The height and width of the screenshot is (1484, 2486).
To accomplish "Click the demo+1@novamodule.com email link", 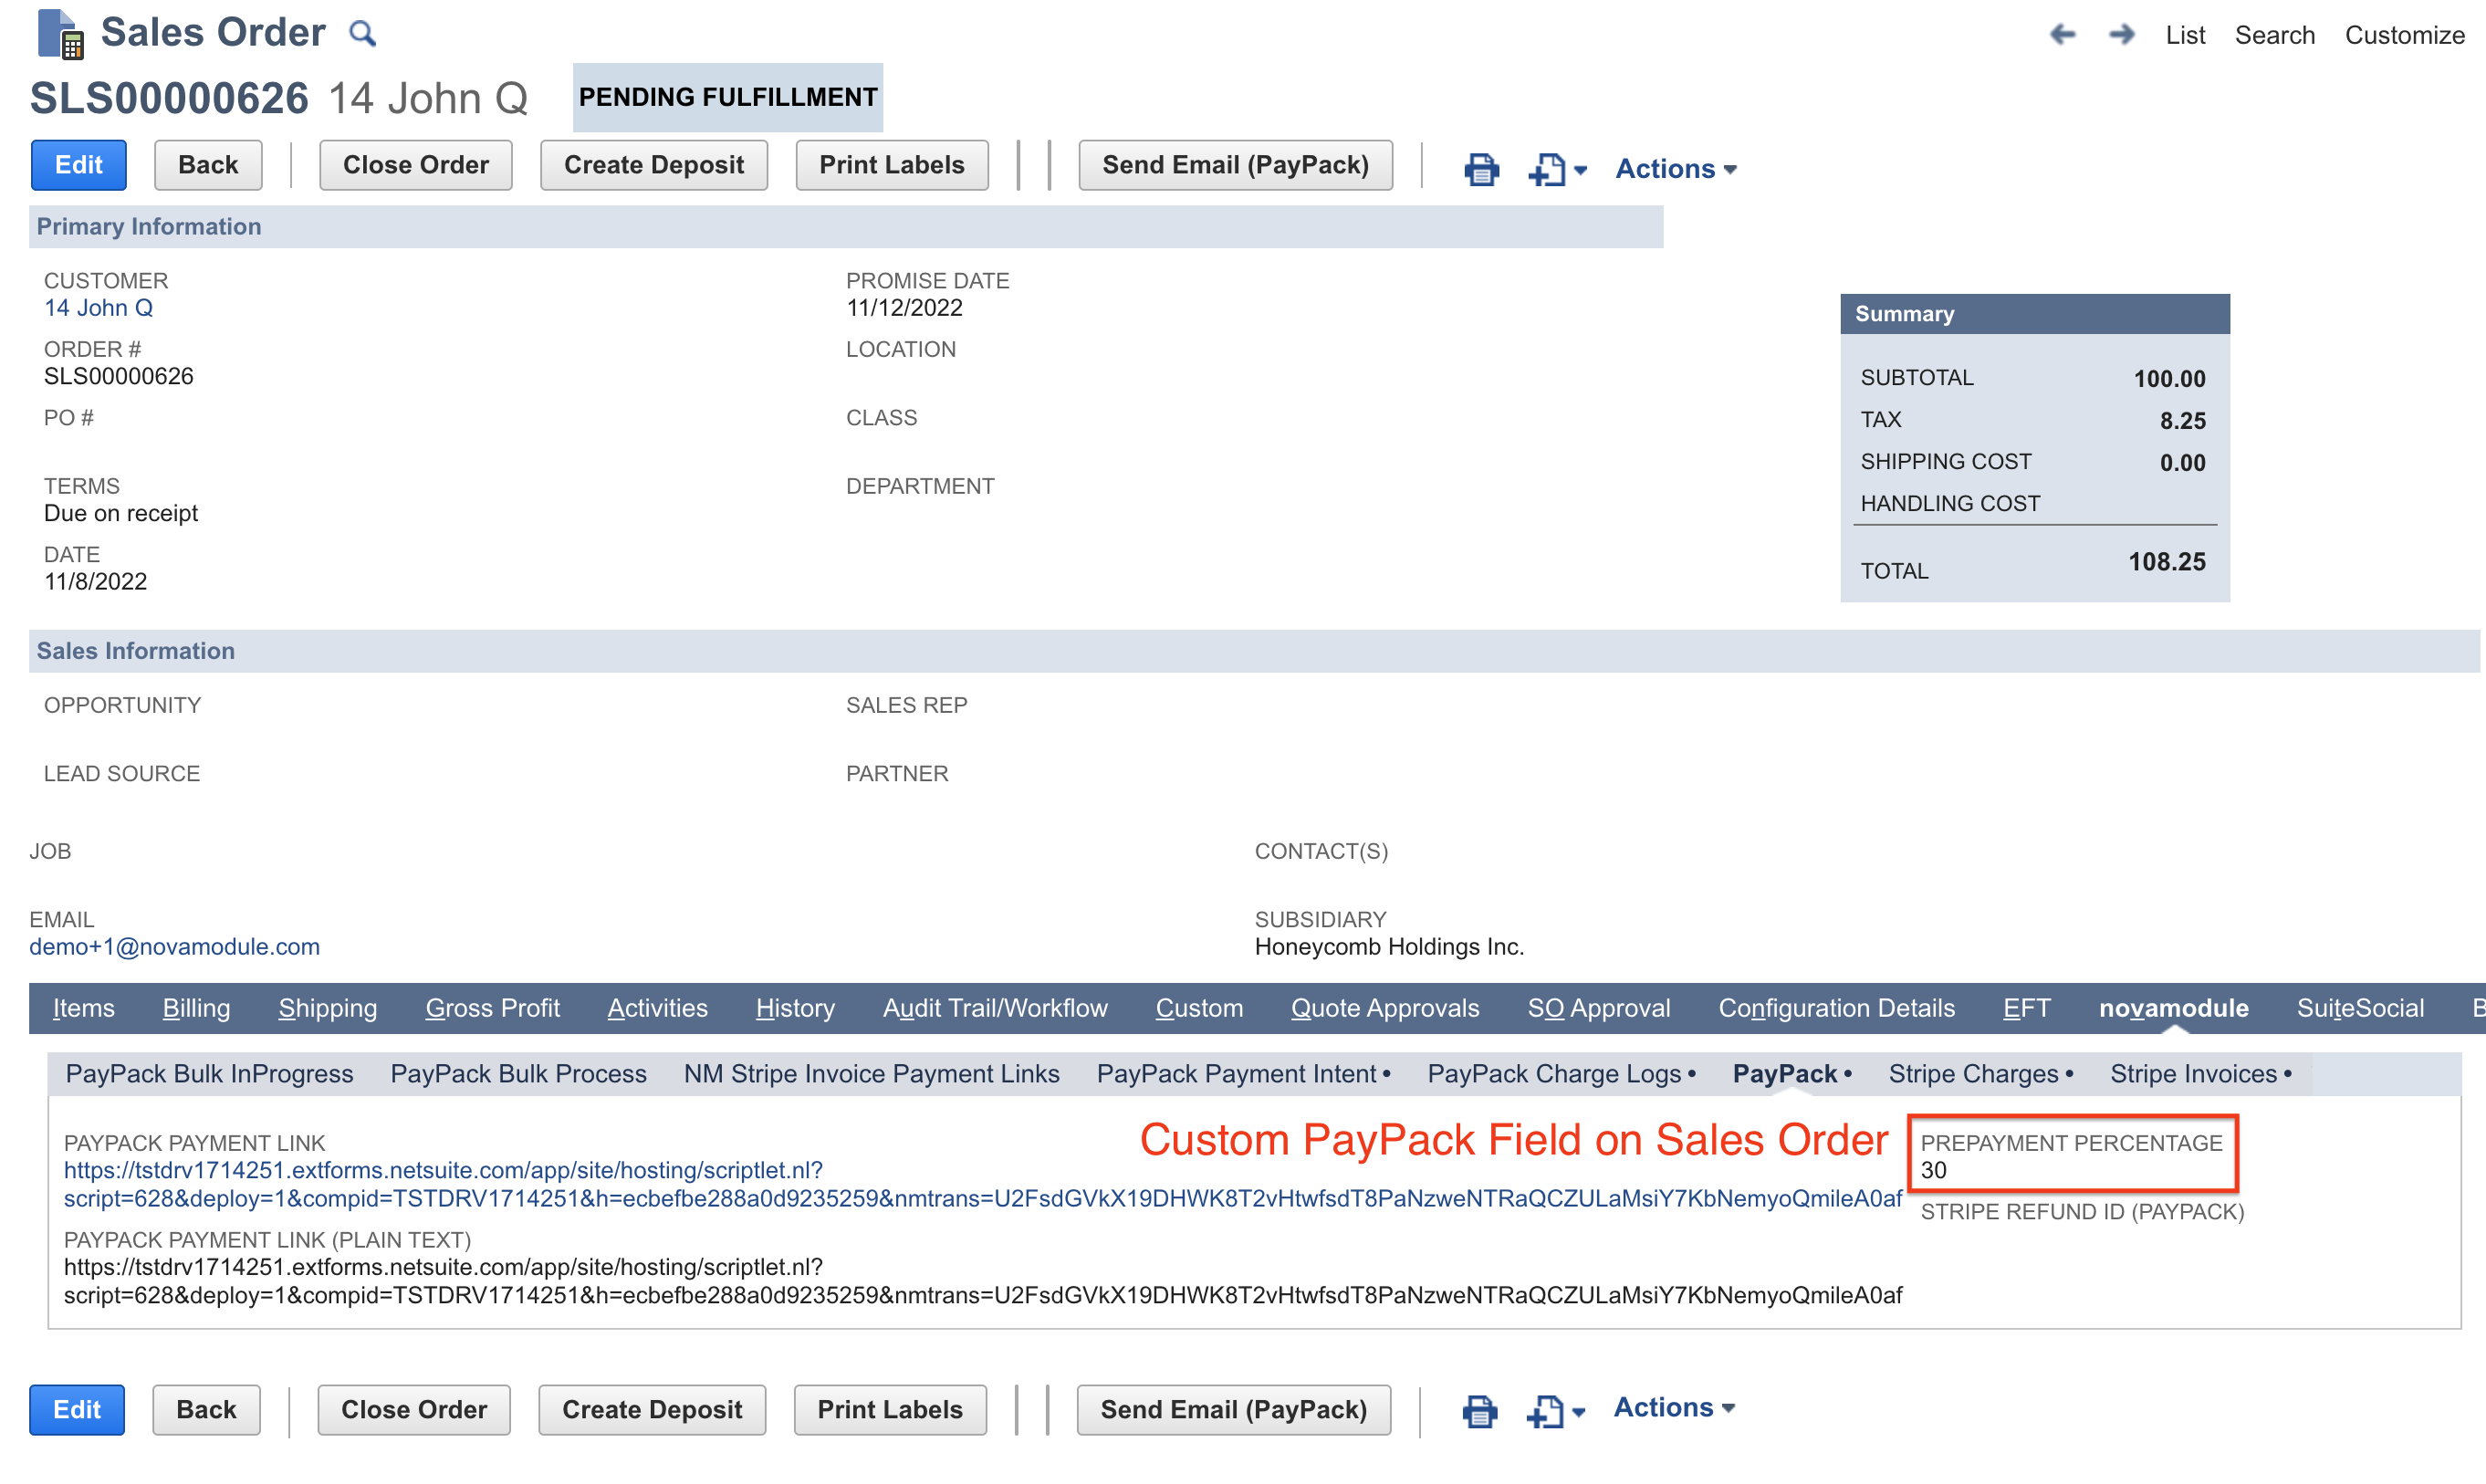I will [174, 946].
